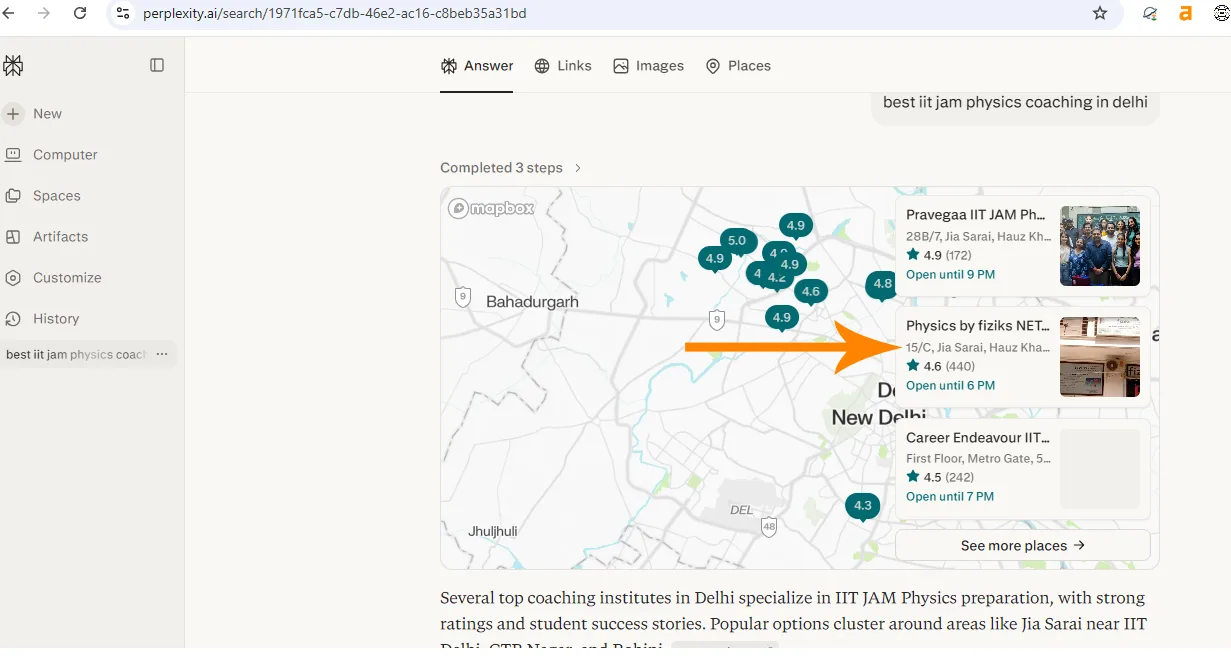Collapse the sidebar with the panel icon
1231x667 pixels.
click(x=157, y=65)
